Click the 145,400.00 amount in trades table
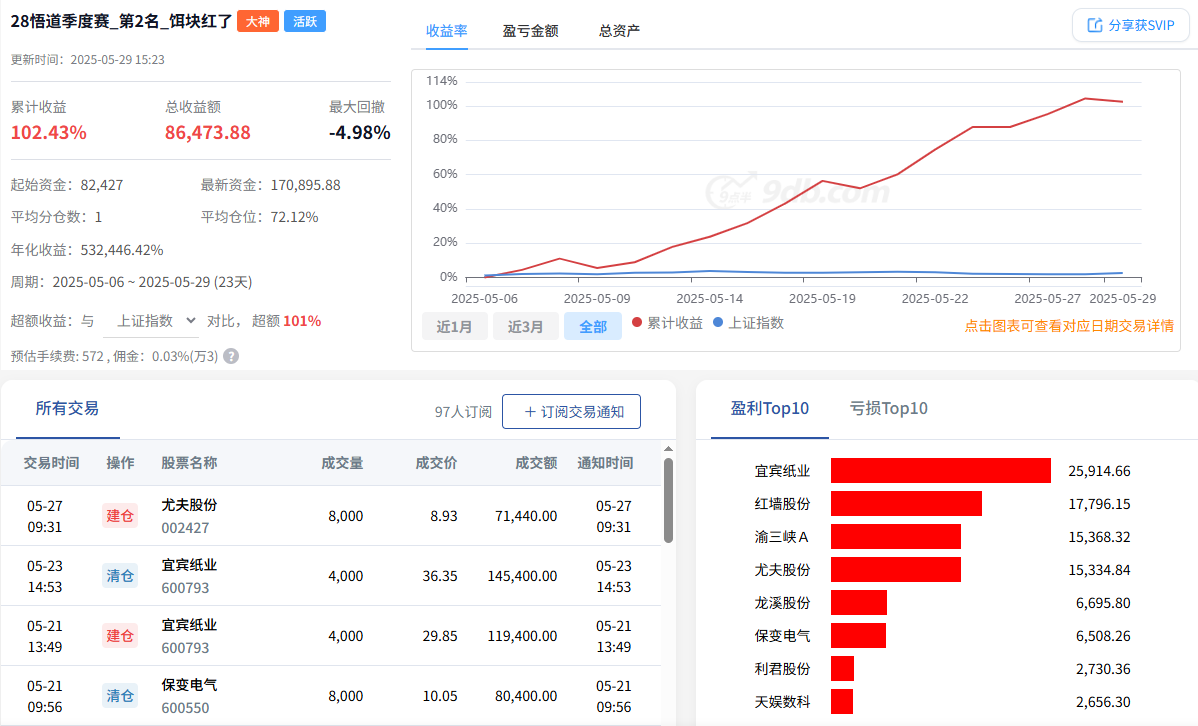Image resolution: width=1198 pixels, height=726 pixels. tap(523, 575)
